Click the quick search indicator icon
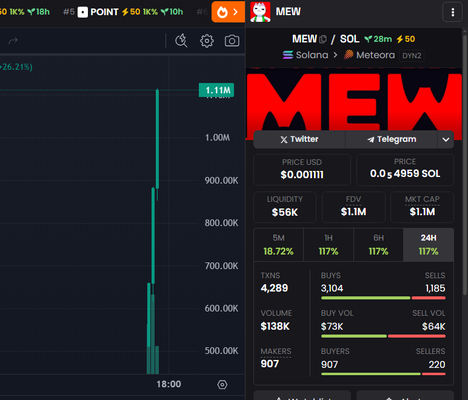 pos(181,41)
